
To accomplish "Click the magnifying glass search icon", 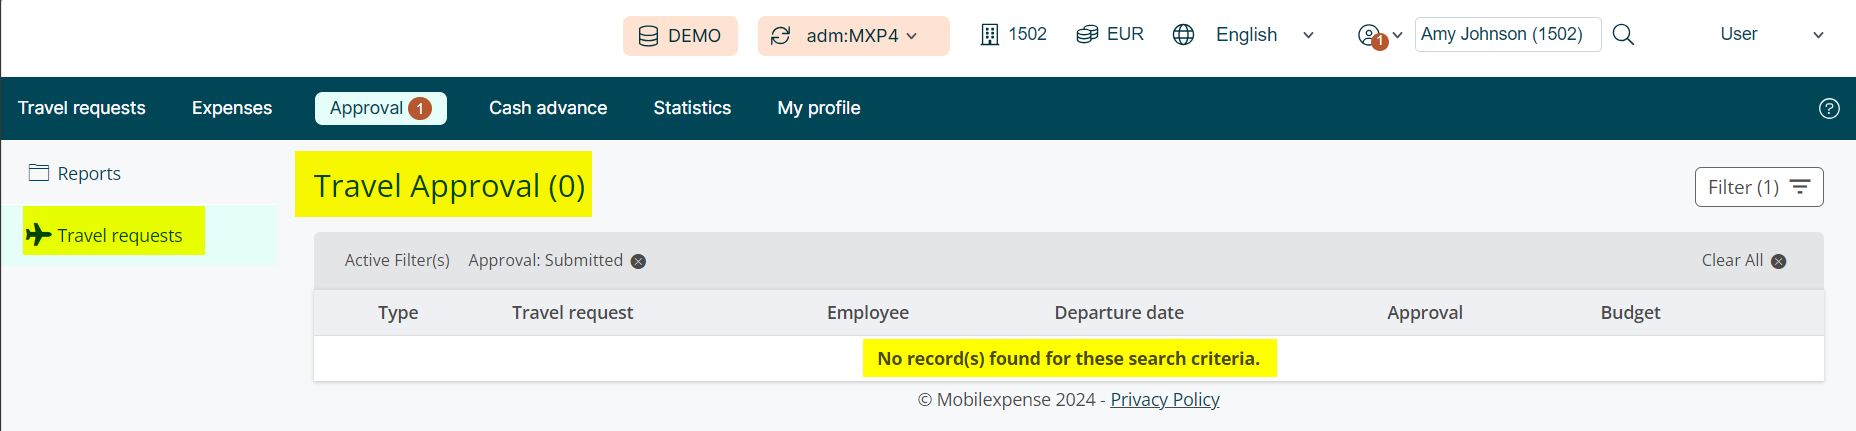I will [x=1623, y=35].
